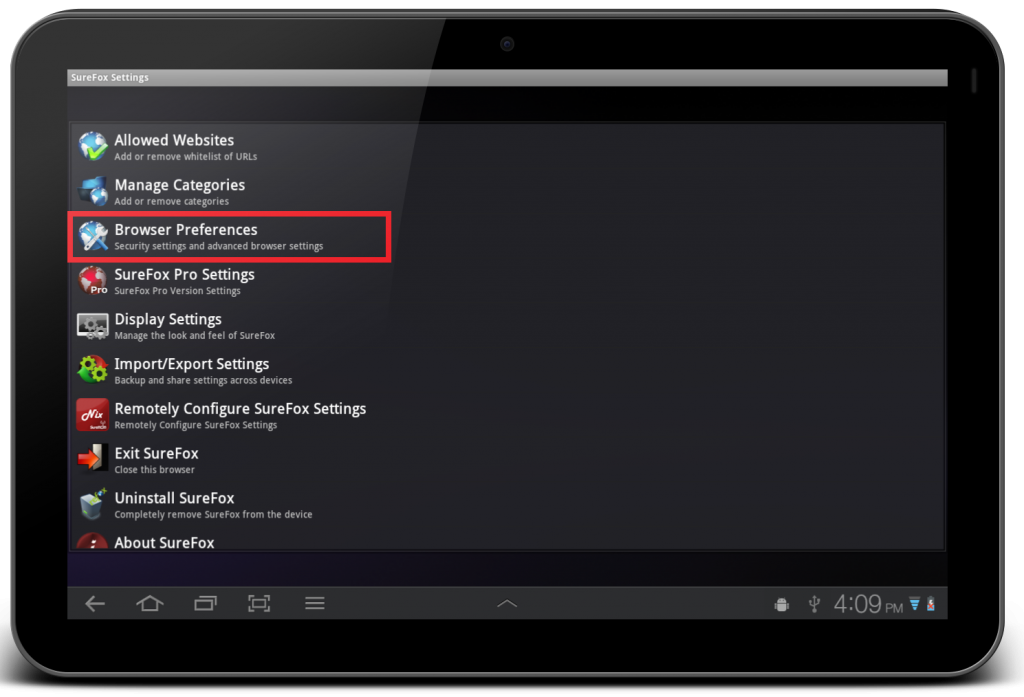Click 'Close this browser' subtitle
The height and width of the screenshot is (697, 1024).
click(155, 470)
